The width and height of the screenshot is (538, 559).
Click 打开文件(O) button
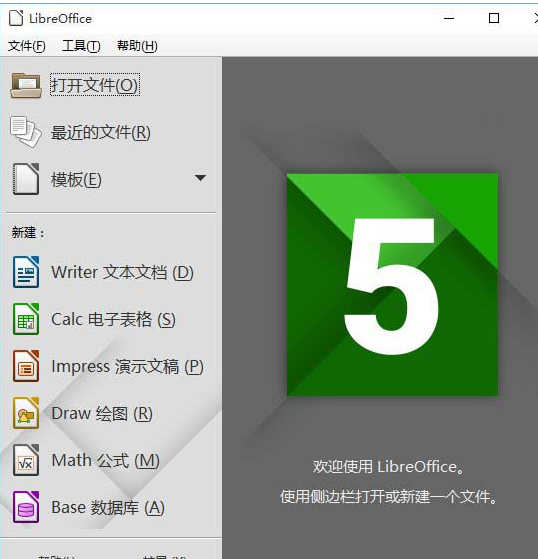(x=95, y=85)
